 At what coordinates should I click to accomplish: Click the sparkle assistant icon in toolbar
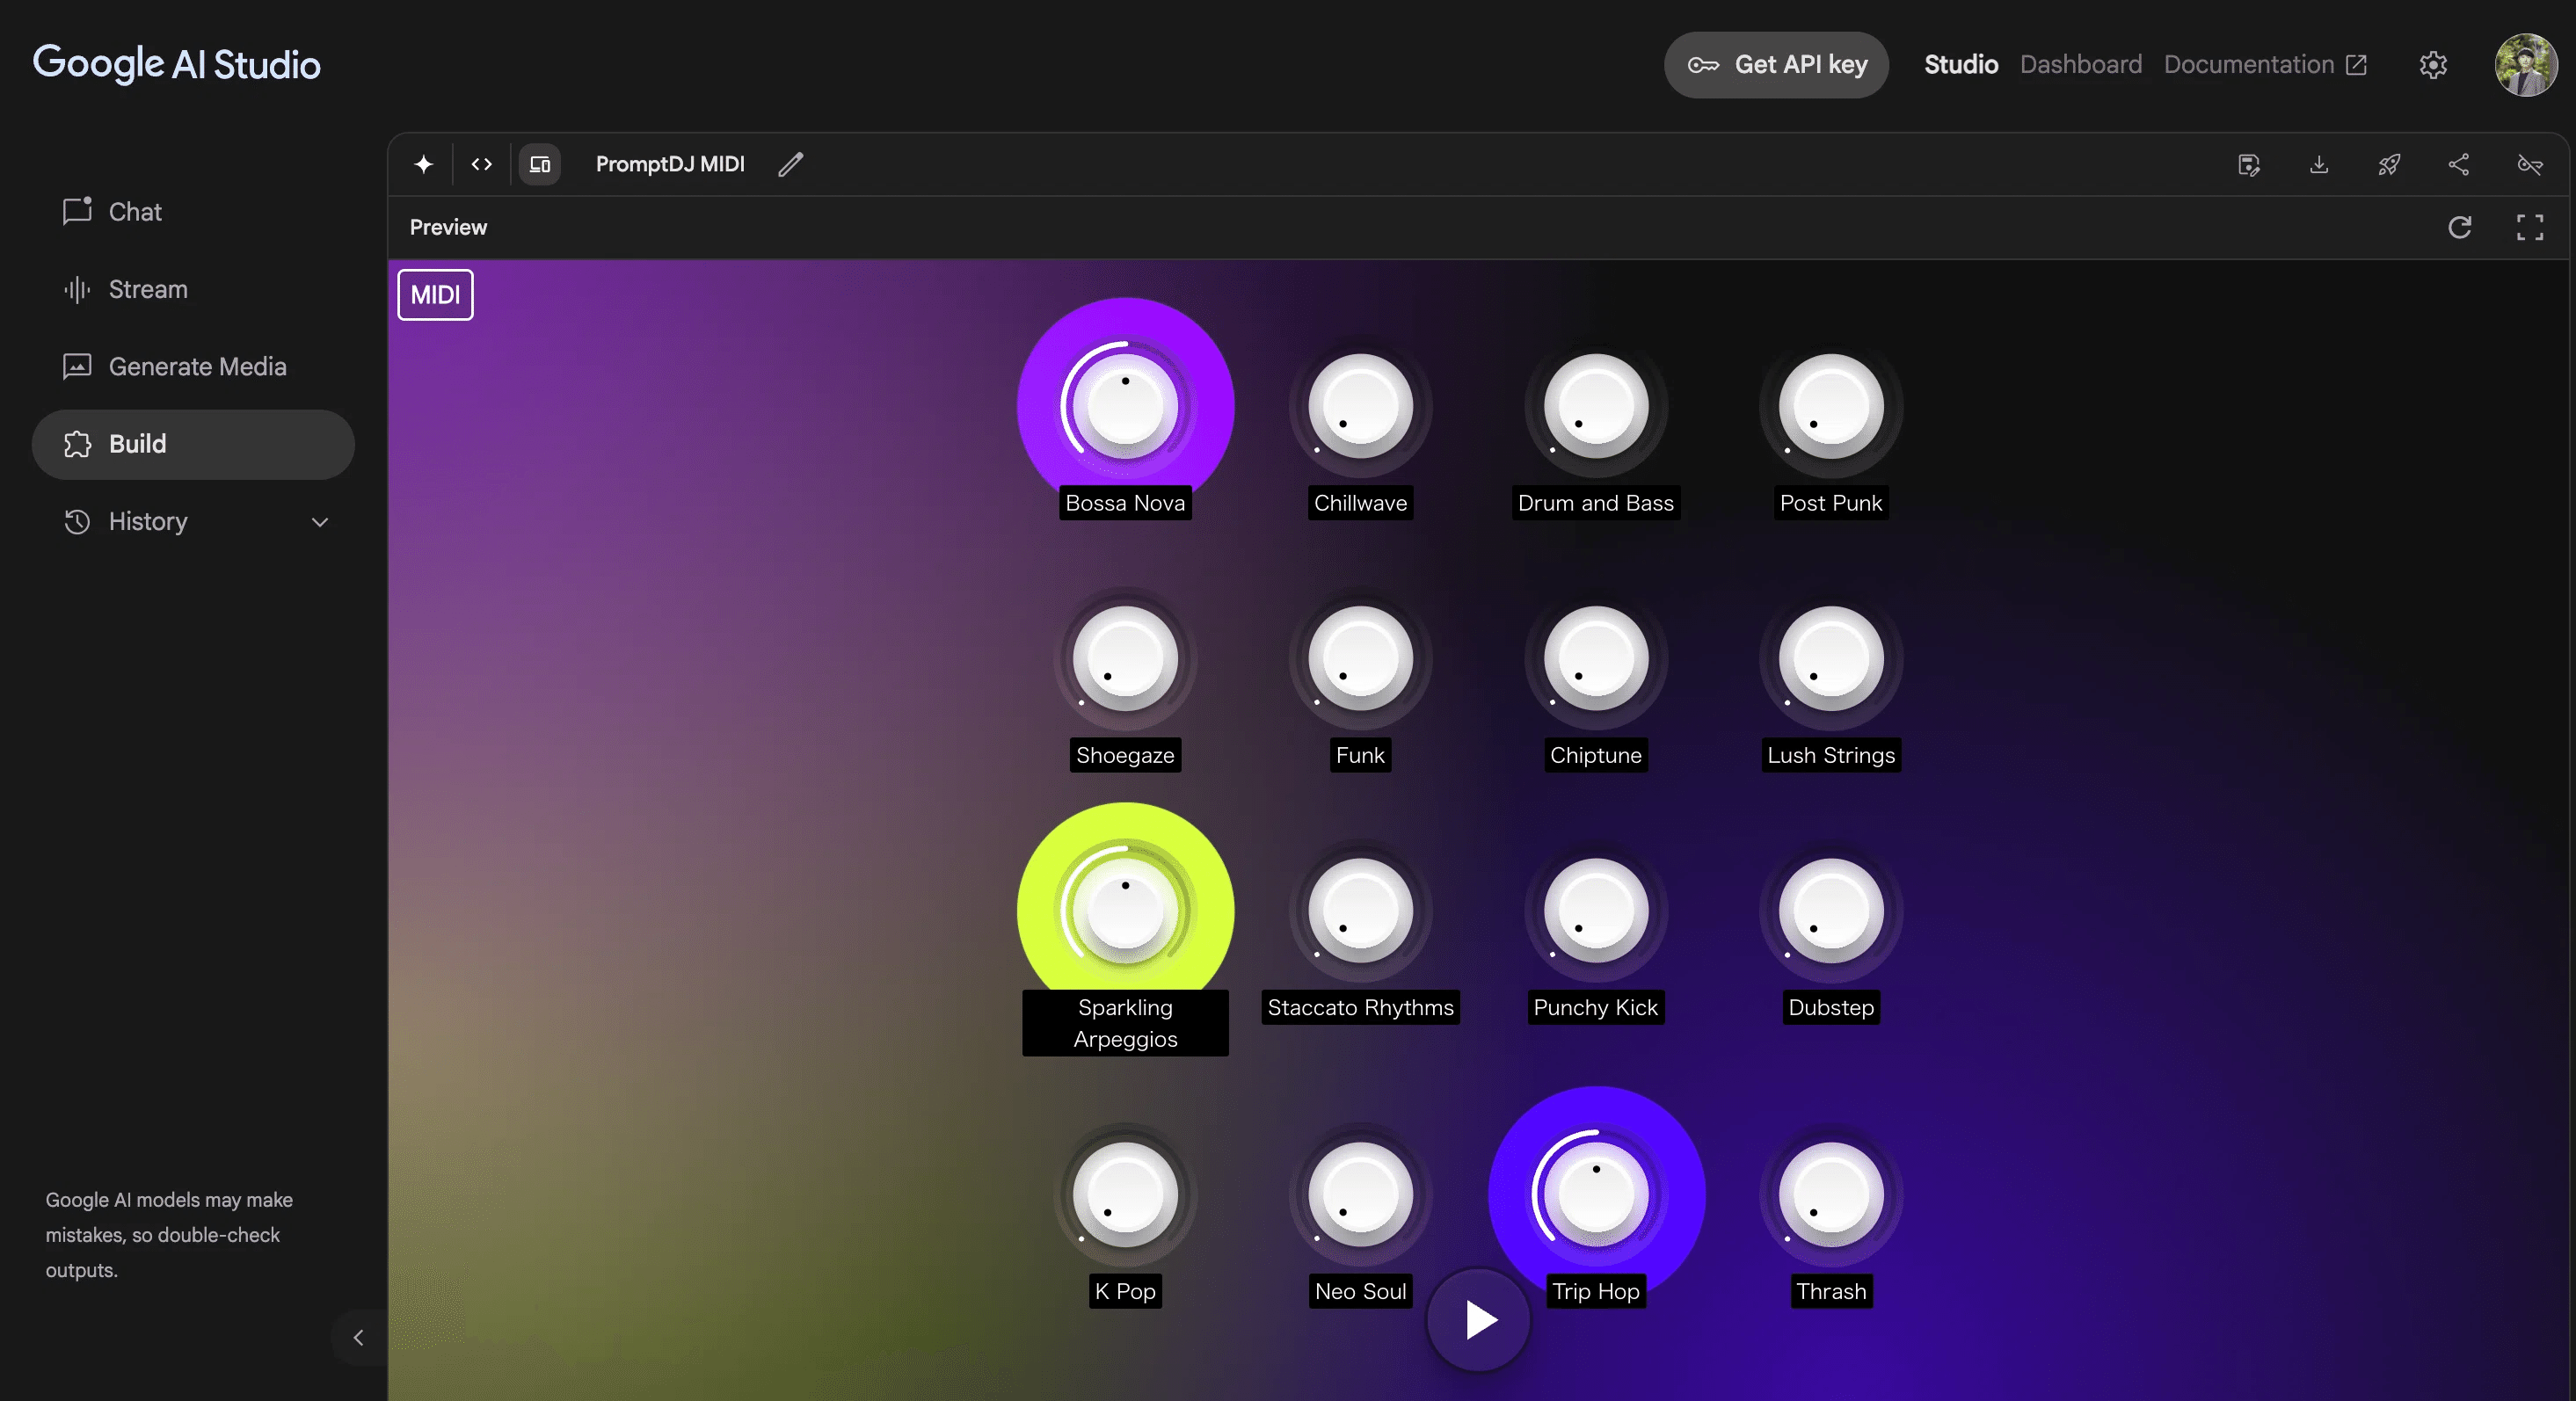pyautogui.click(x=423, y=164)
